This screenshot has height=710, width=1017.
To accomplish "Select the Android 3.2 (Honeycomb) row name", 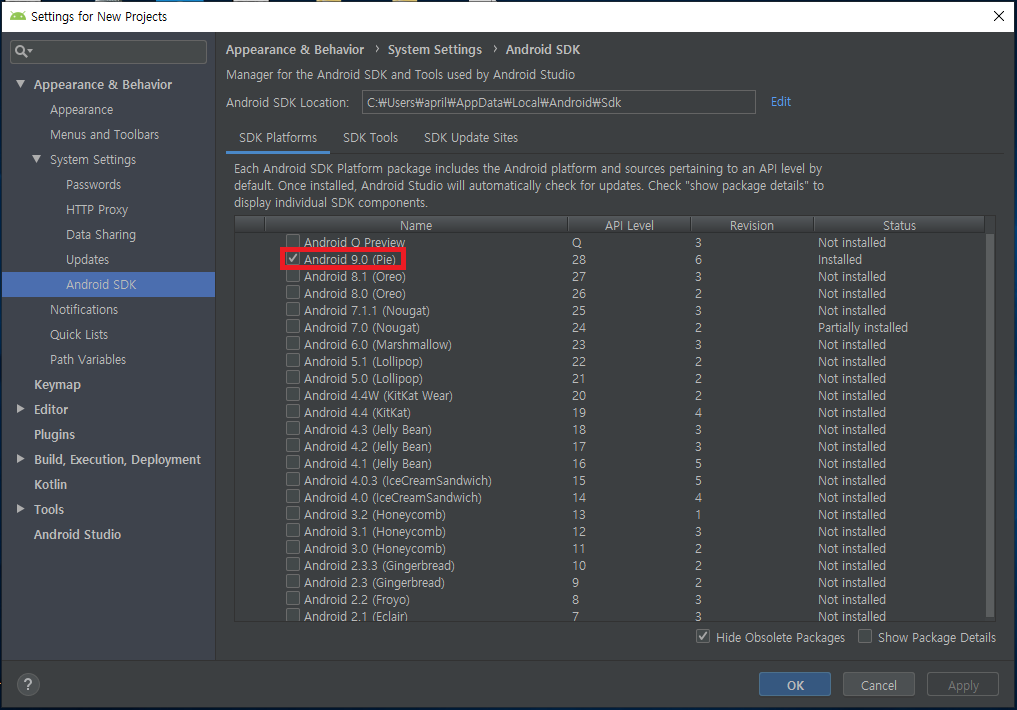I will point(374,514).
